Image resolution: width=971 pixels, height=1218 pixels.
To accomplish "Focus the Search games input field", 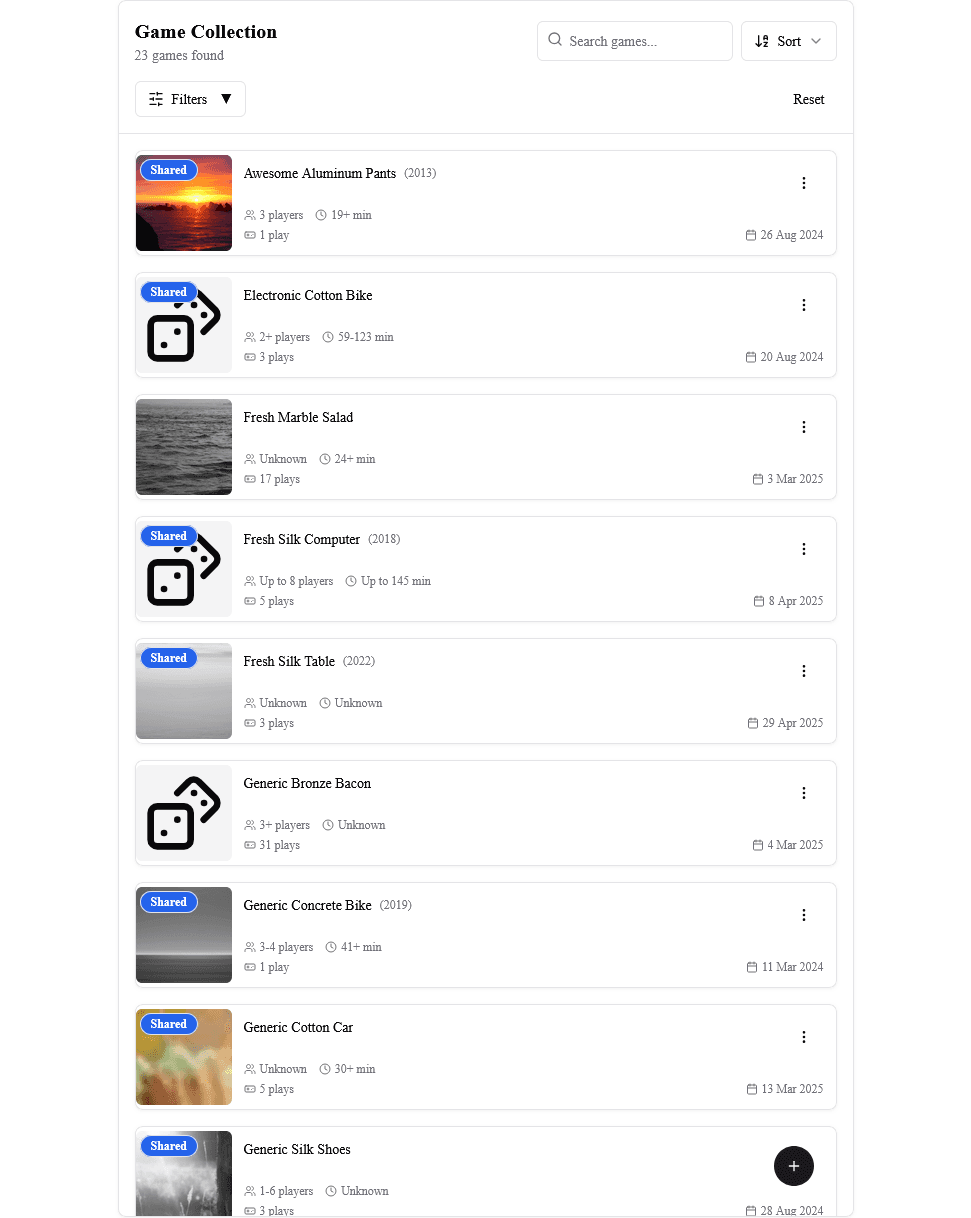I will point(645,41).
